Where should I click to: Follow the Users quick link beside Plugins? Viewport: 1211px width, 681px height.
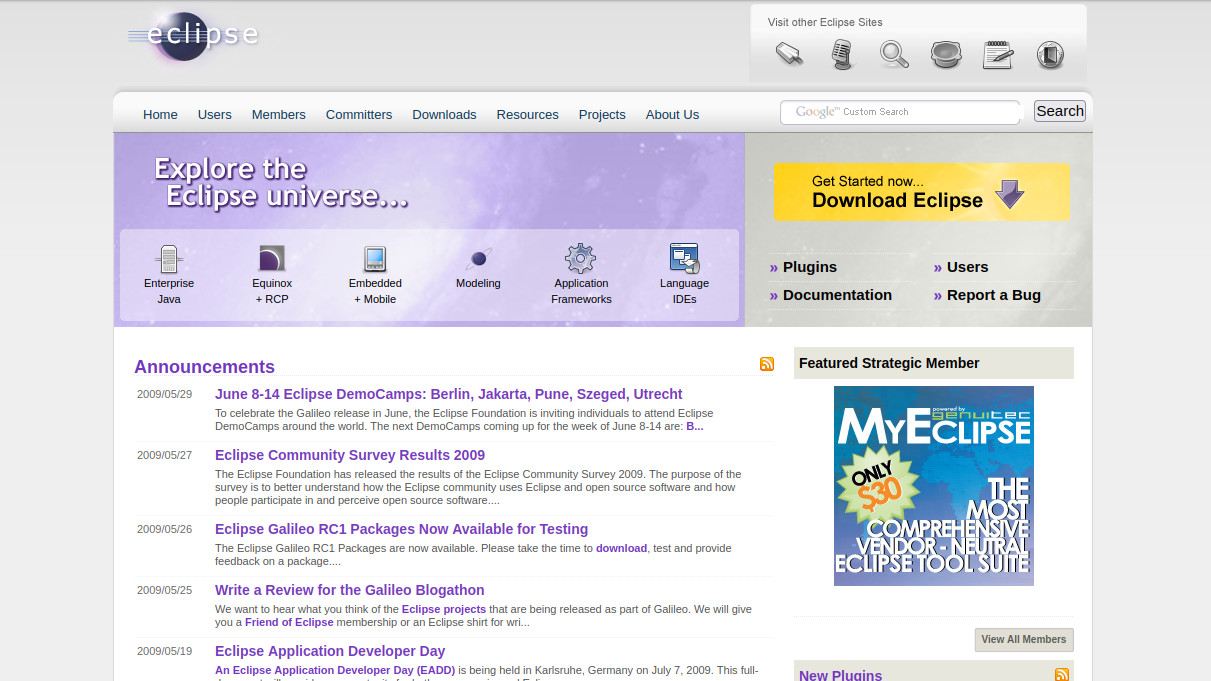tap(967, 267)
